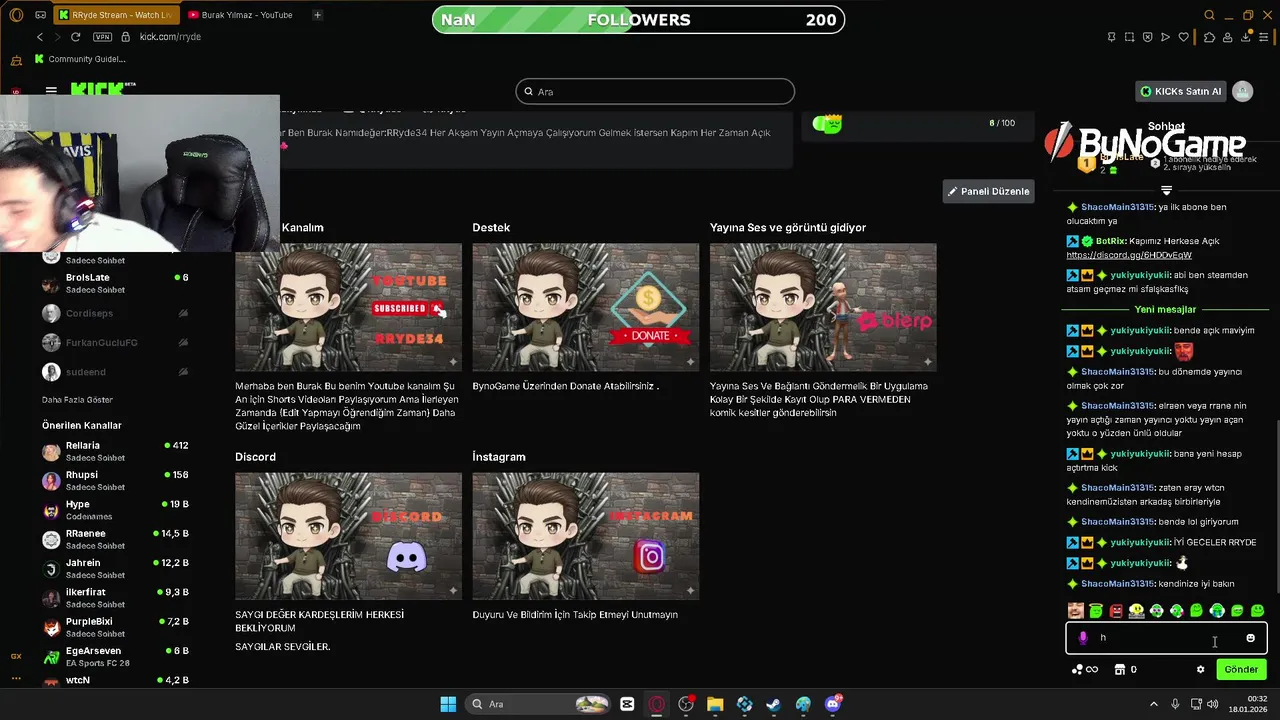1280x720 pixels.
Task: Open recommended channel RRaenee
Action: (x=115, y=539)
